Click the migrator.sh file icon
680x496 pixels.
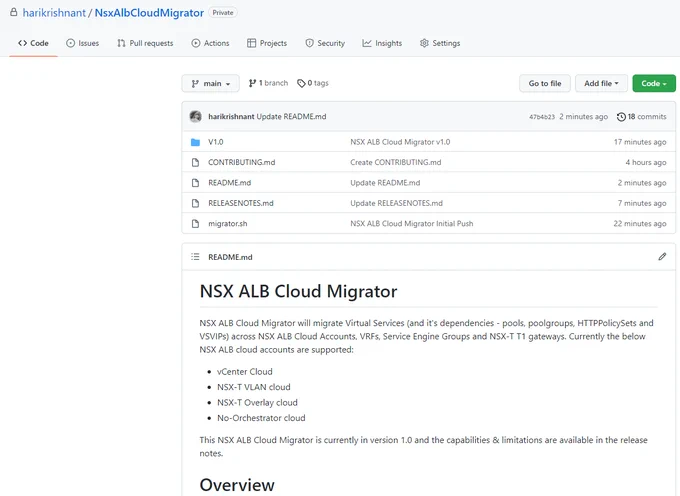pyautogui.click(x=196, y=223)
